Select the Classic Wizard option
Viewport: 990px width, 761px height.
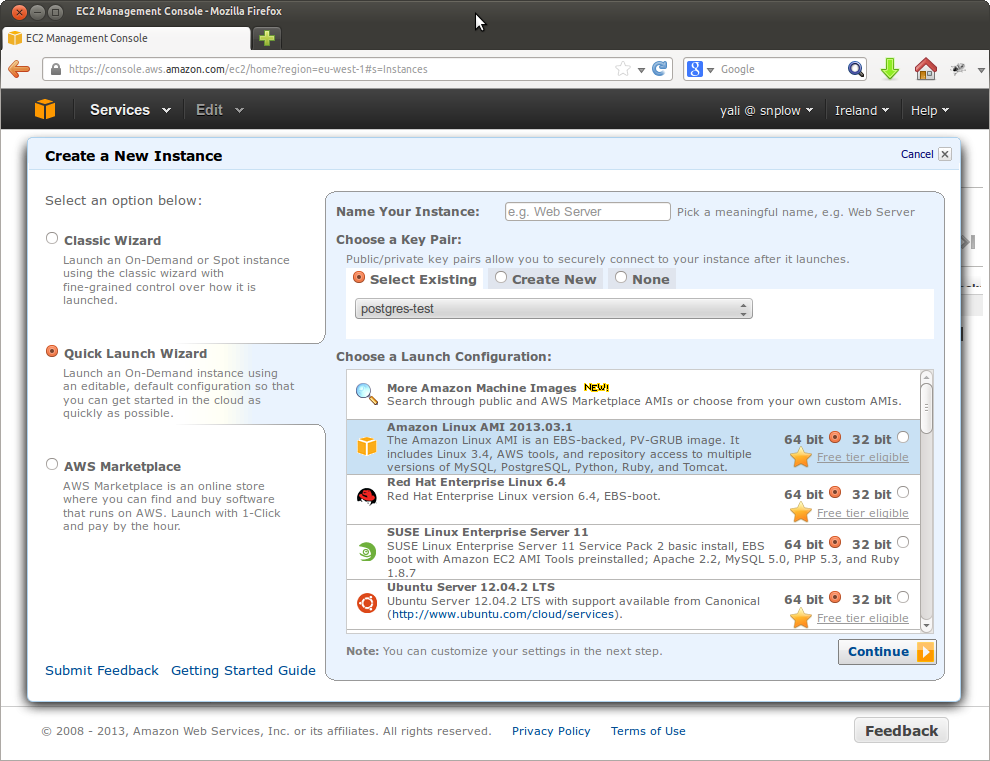pyautogui.click(x=52, y=239)
